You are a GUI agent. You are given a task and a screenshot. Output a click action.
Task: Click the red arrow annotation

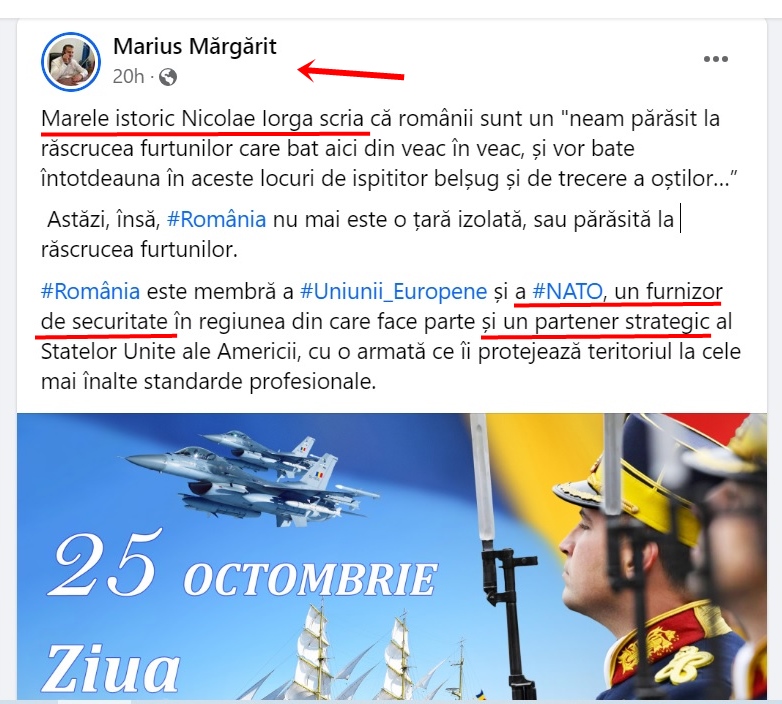tap(351, 71)
